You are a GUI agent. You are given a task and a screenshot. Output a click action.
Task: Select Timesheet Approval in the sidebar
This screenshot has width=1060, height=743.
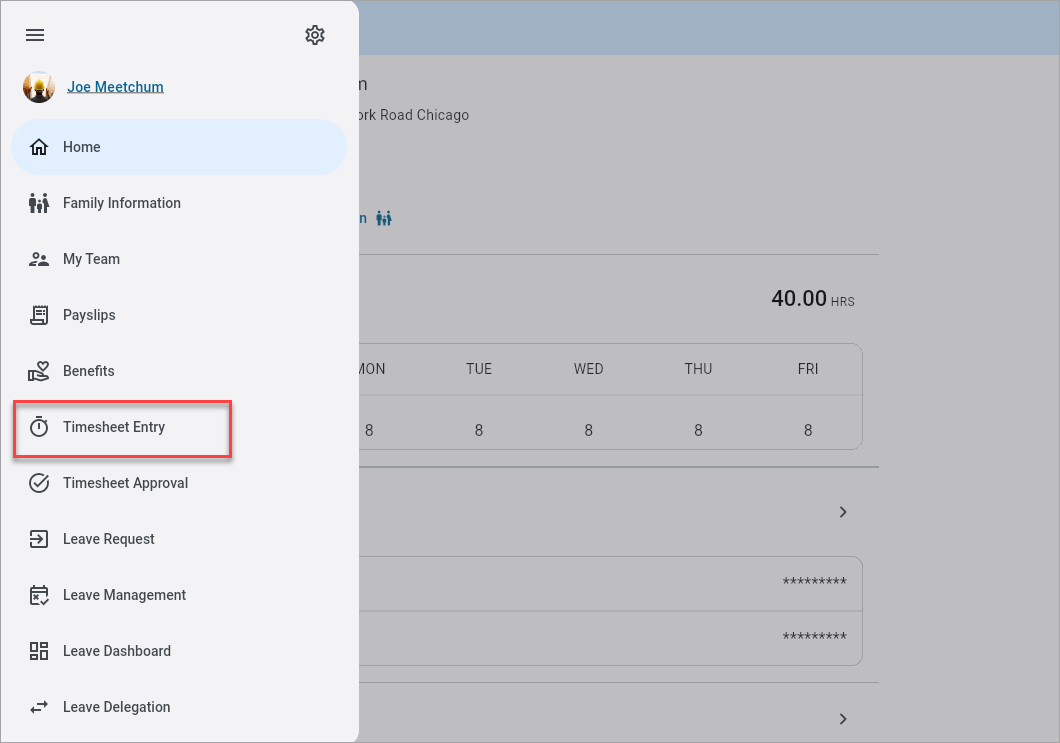125,483
